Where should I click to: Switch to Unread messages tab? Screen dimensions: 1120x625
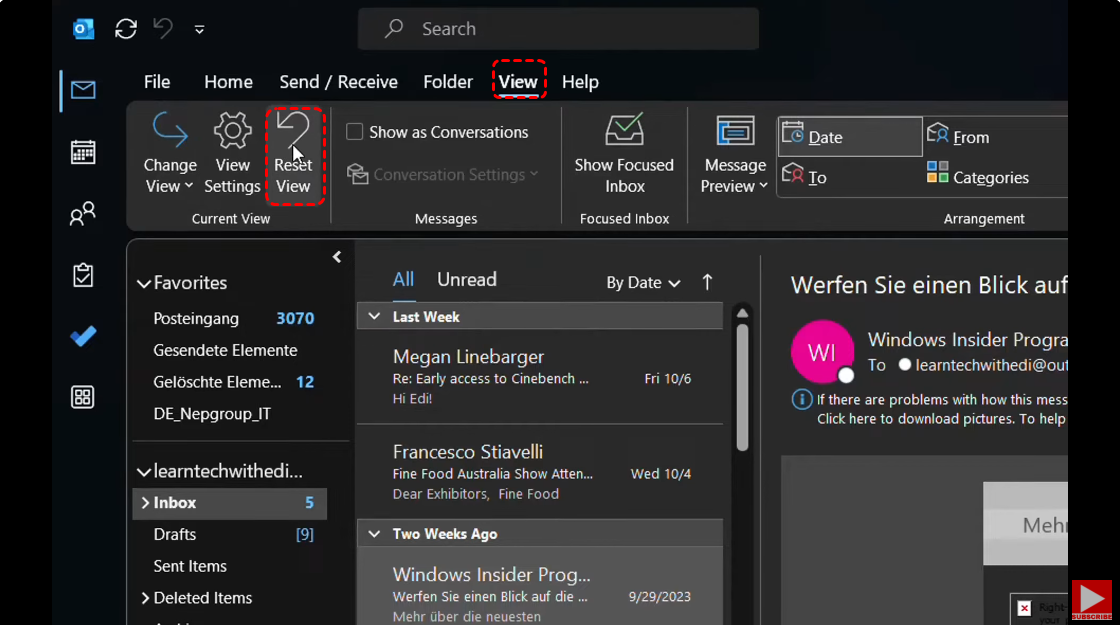click(466, 280)
